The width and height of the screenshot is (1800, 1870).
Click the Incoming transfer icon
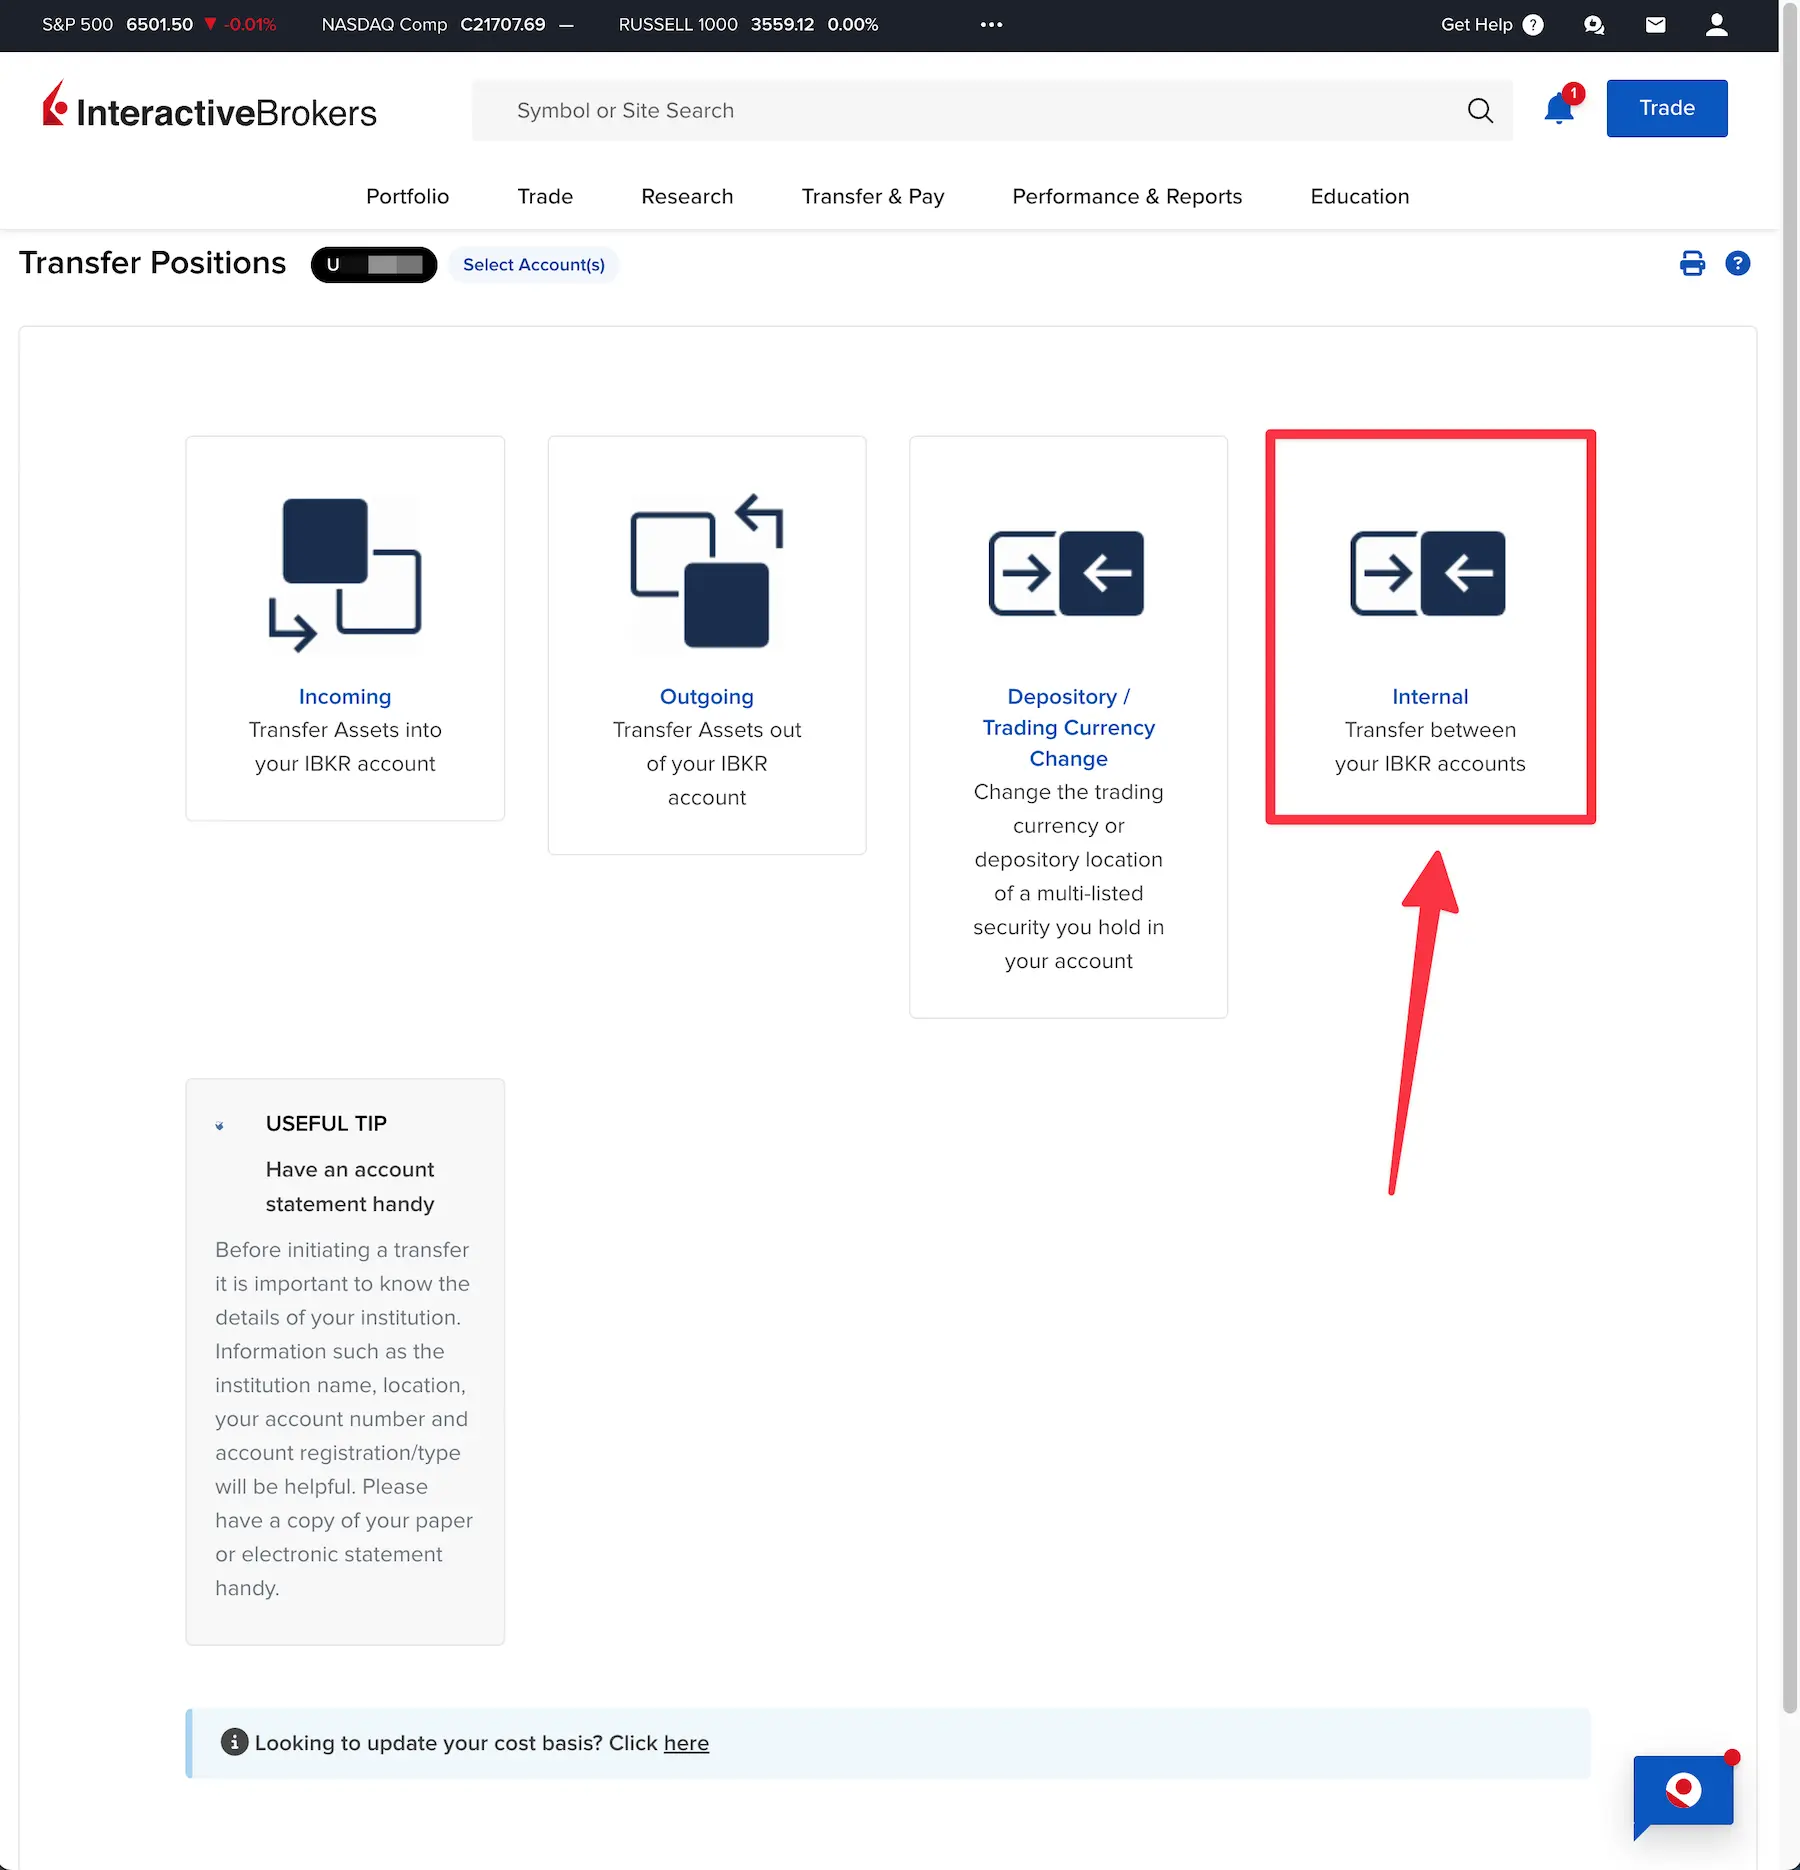pos(345,575)
